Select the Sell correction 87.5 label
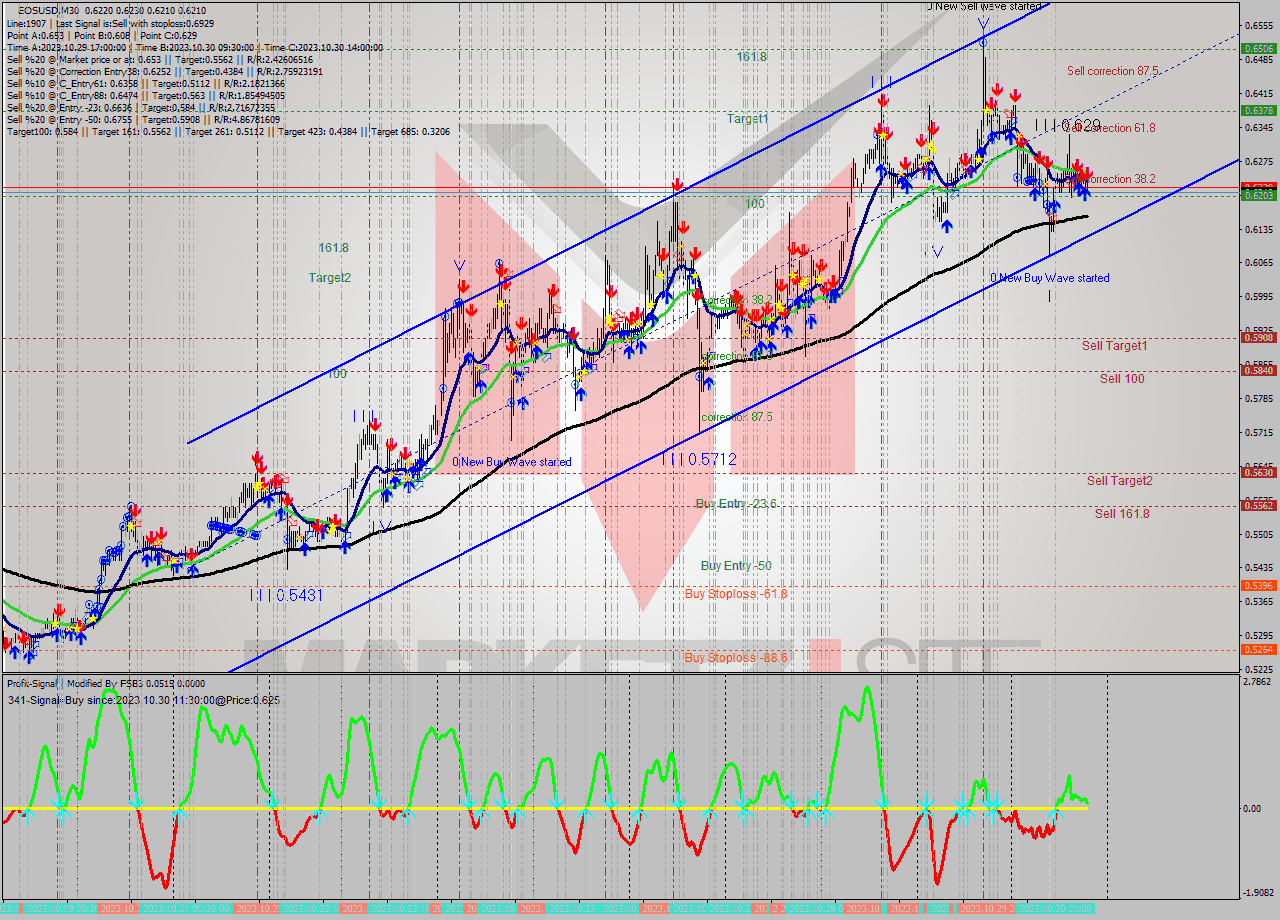The height and width of the screenshot is (920, 1280). coord(1112,71)
